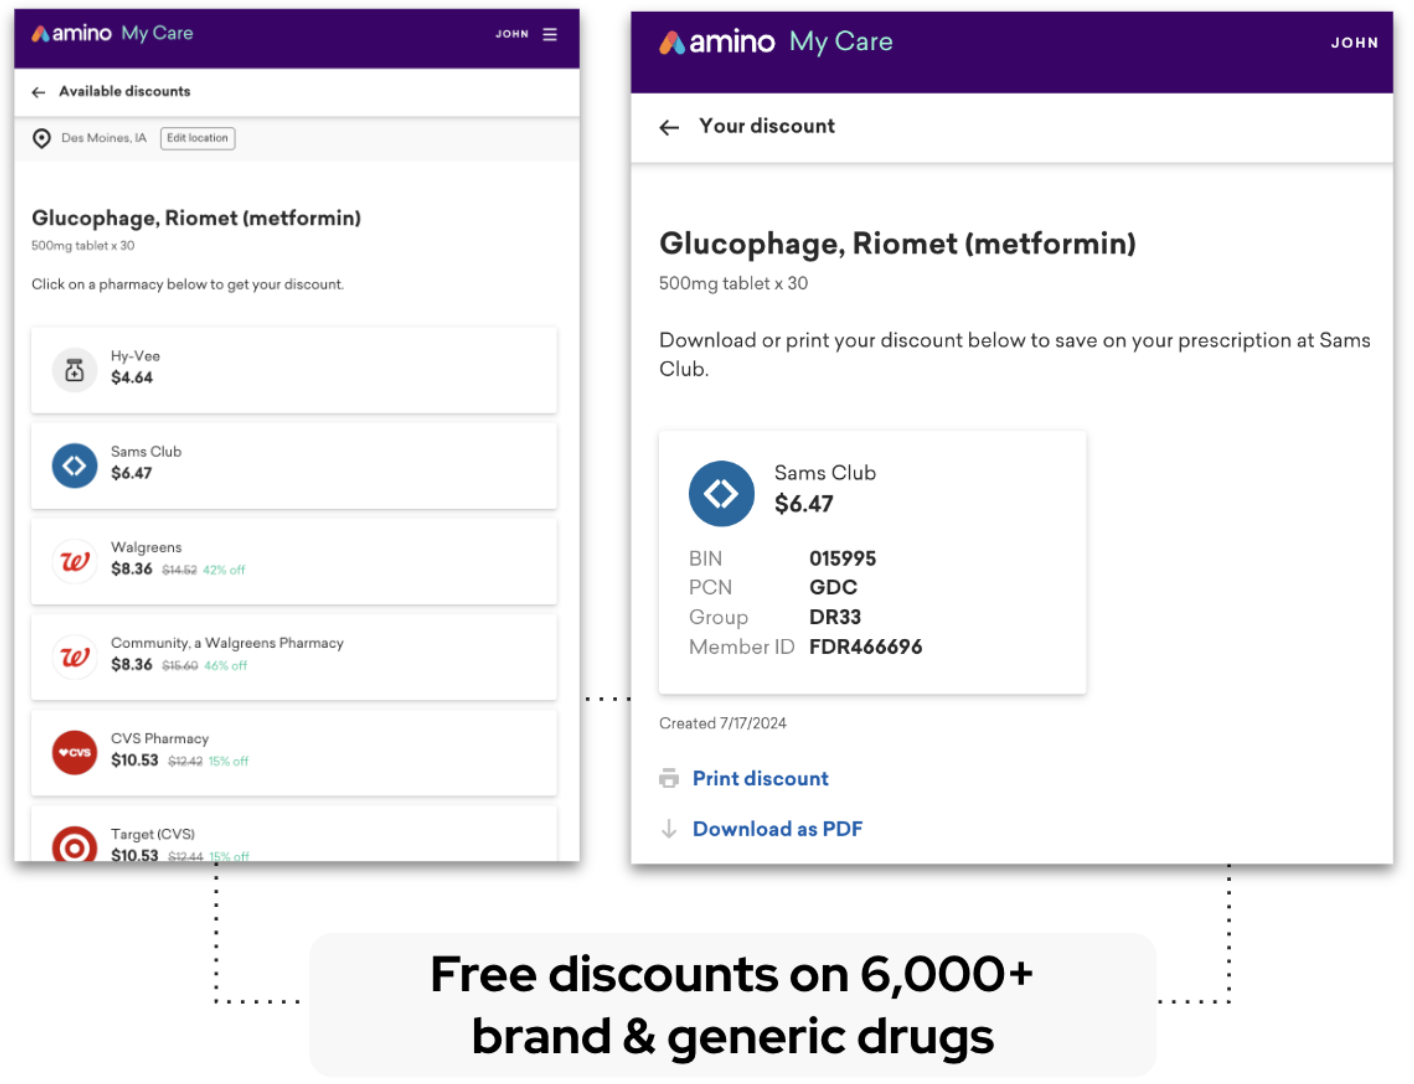The width and height of the screenshot is (1414, 1084).
Task: Click JOHN account name in right header
Action: point(1354,43)
